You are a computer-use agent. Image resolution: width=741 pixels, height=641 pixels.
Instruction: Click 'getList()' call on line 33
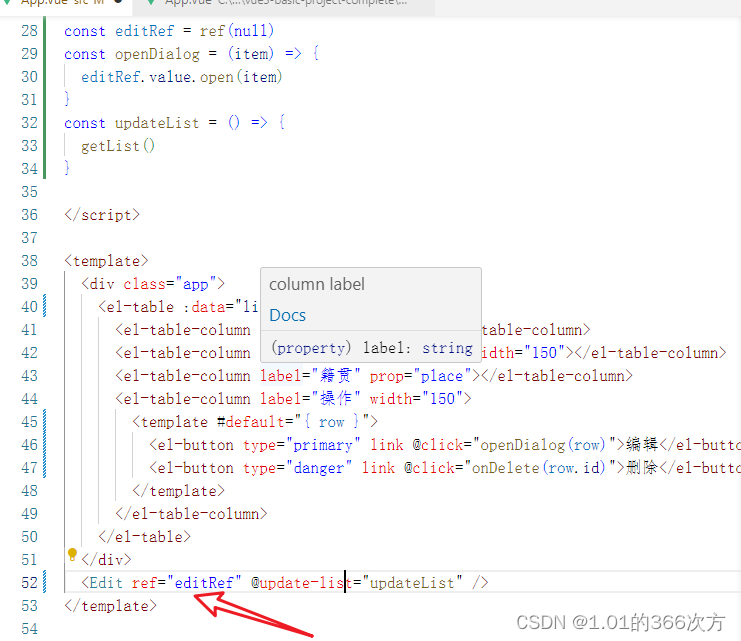point(118,146)
